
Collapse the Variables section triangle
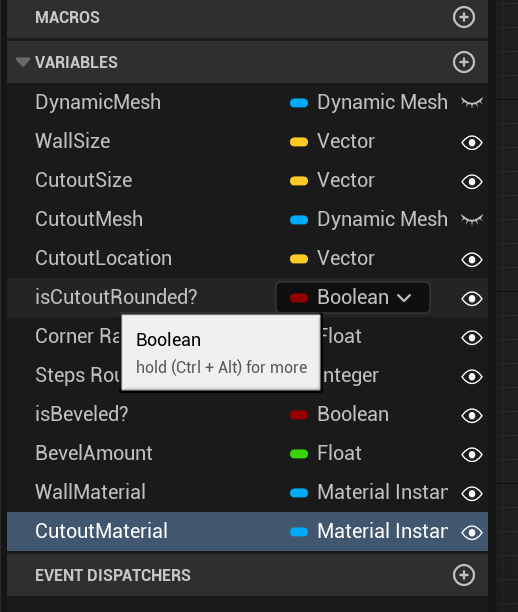pos(23,62)
